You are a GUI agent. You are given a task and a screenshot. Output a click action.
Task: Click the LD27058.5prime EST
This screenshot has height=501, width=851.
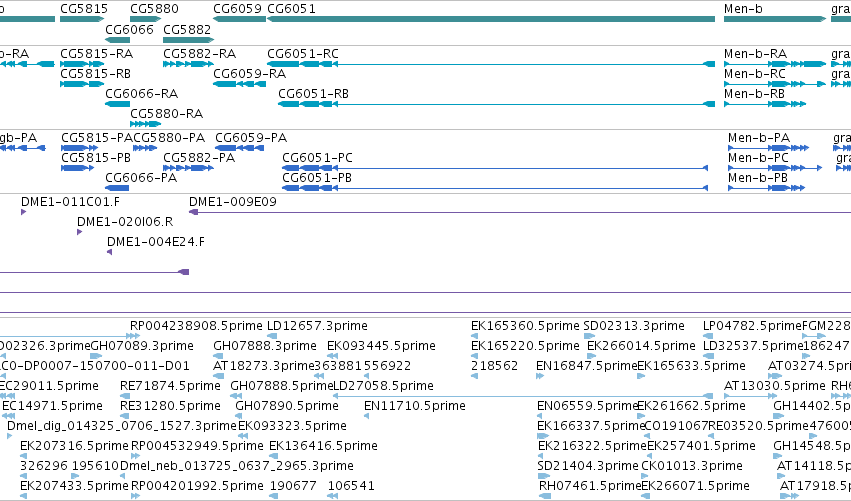pos(522,397)
